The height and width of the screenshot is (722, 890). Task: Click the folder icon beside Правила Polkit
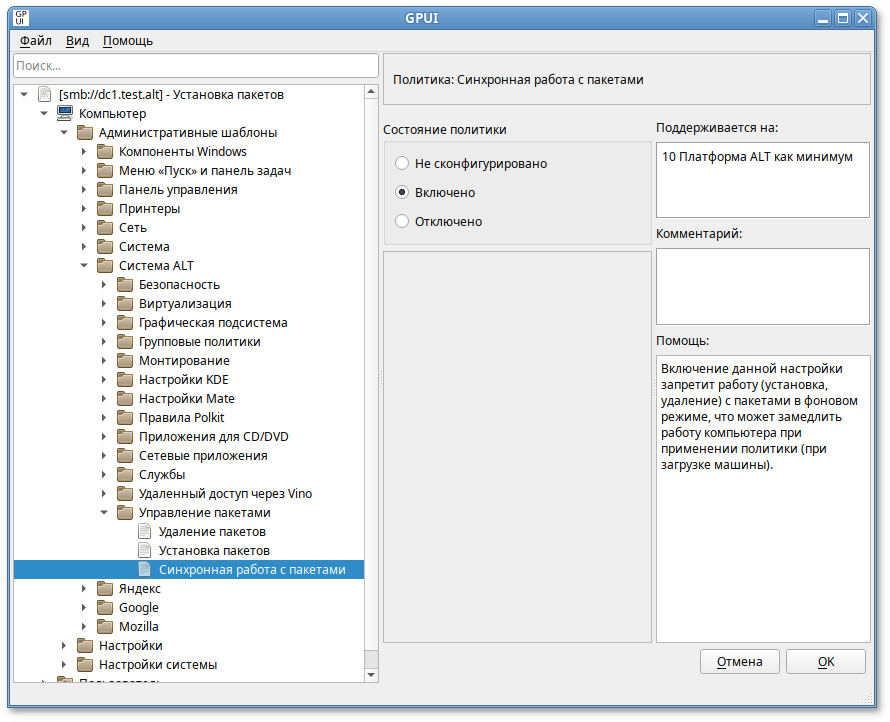[125, 417]
